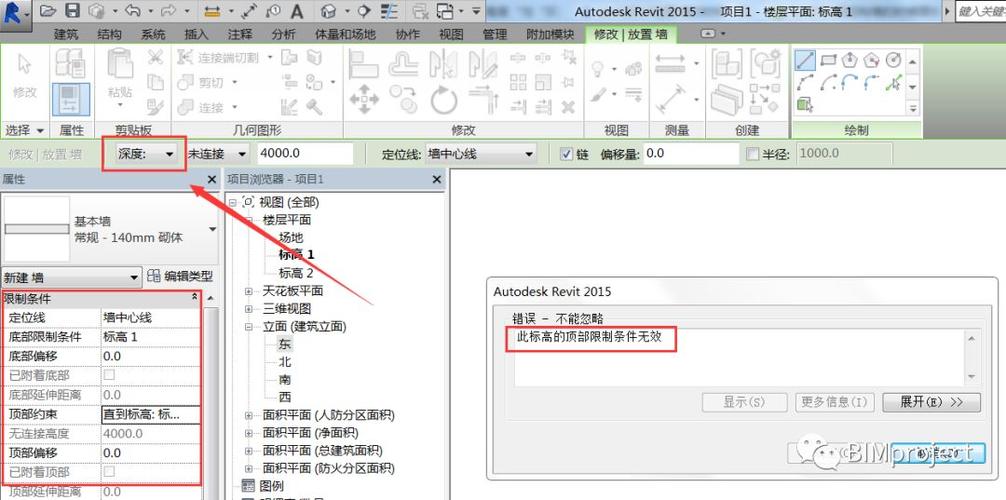
Task: Switch to the 附加模块 ribbon tab
Action: [x=548, y=35]
